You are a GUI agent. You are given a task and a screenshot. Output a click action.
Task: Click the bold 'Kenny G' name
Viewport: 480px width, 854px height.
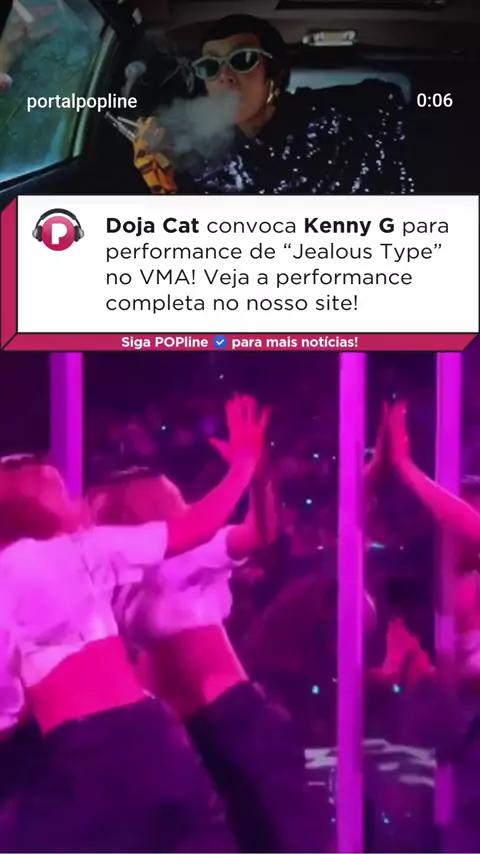pos(349,225)
